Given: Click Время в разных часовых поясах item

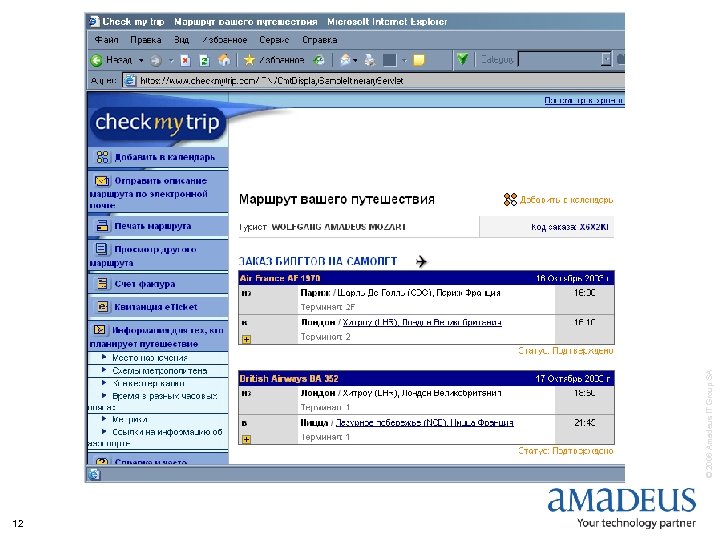Looking at the screenshot, I should (x=152, y=401).
